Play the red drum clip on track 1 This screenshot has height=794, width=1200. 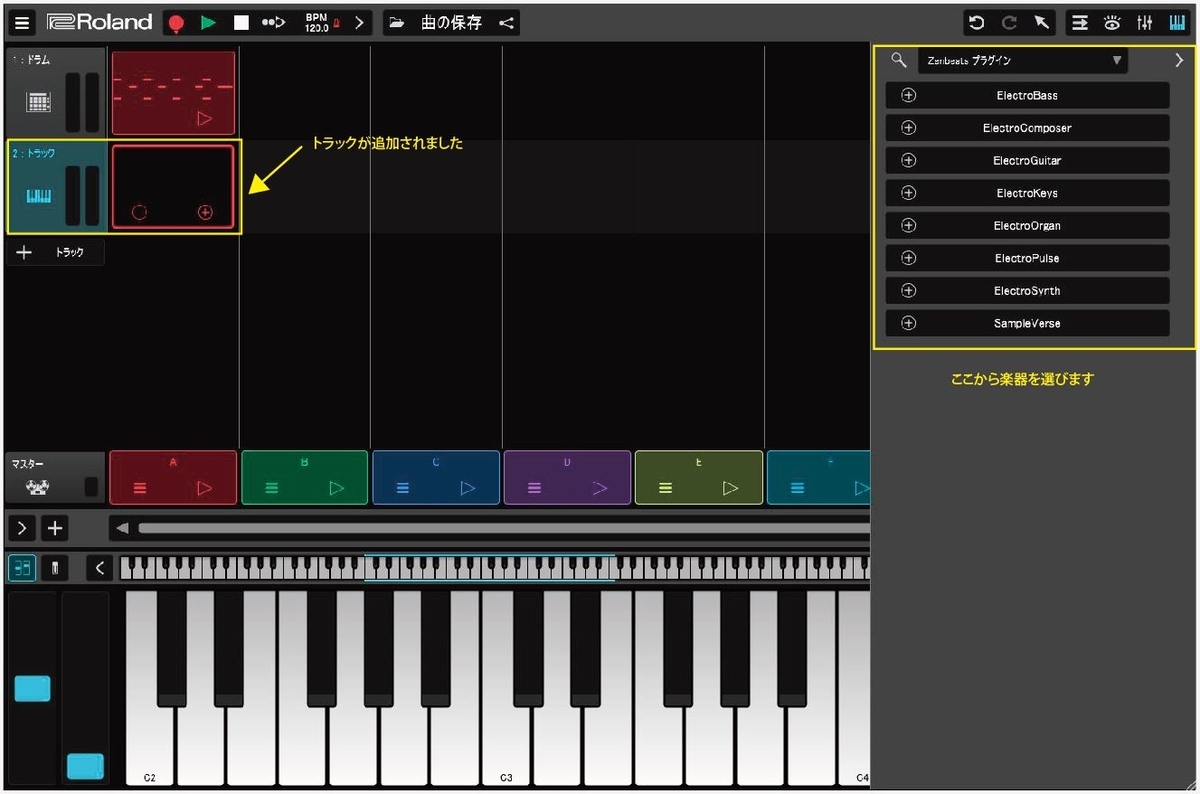pyautogui.click(x=205, y=118)
